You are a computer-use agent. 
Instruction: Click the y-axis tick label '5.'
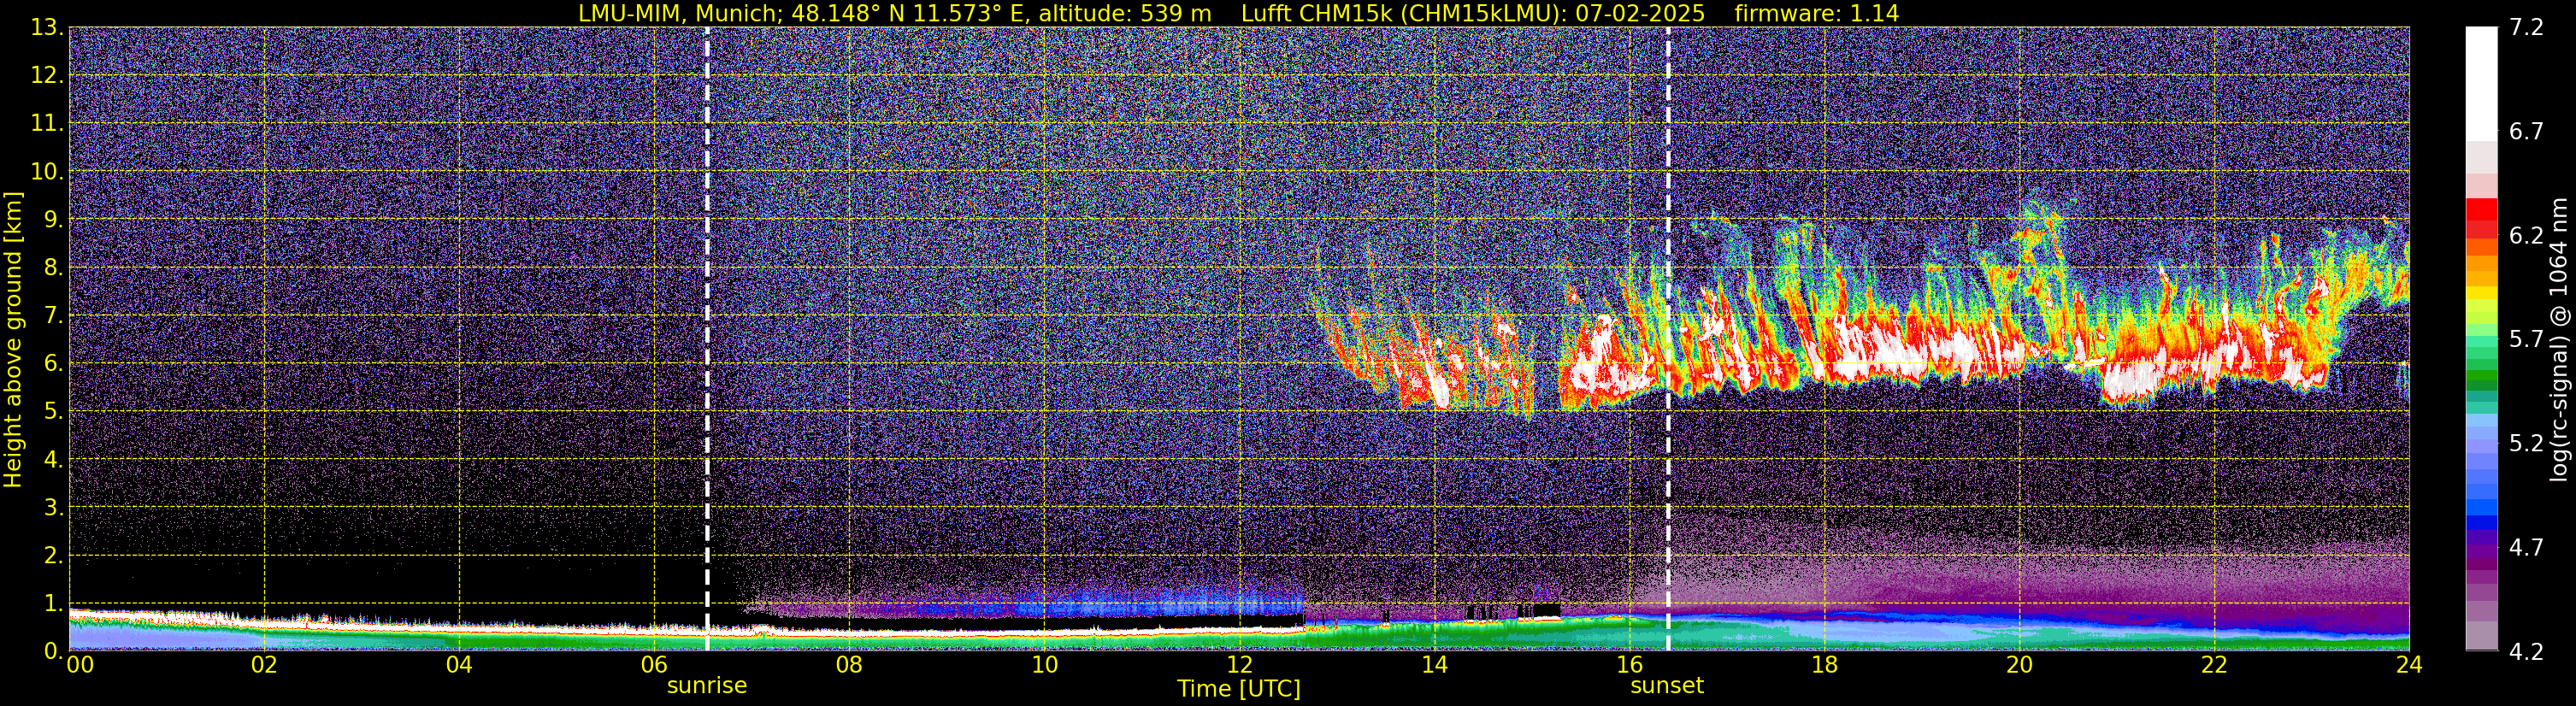pyautogui.click(x=53, y=412)
